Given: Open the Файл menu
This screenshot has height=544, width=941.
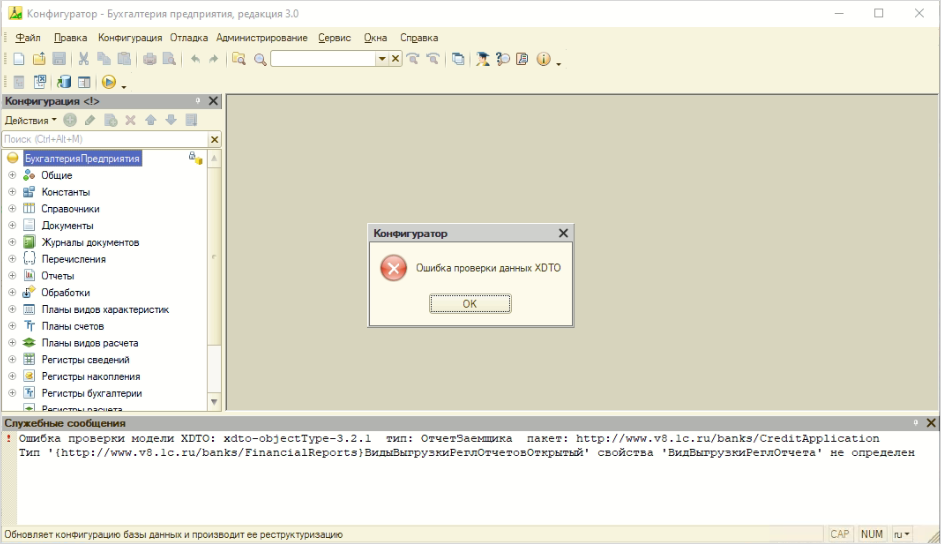Looking at the screenshot, I should point(28,37).
